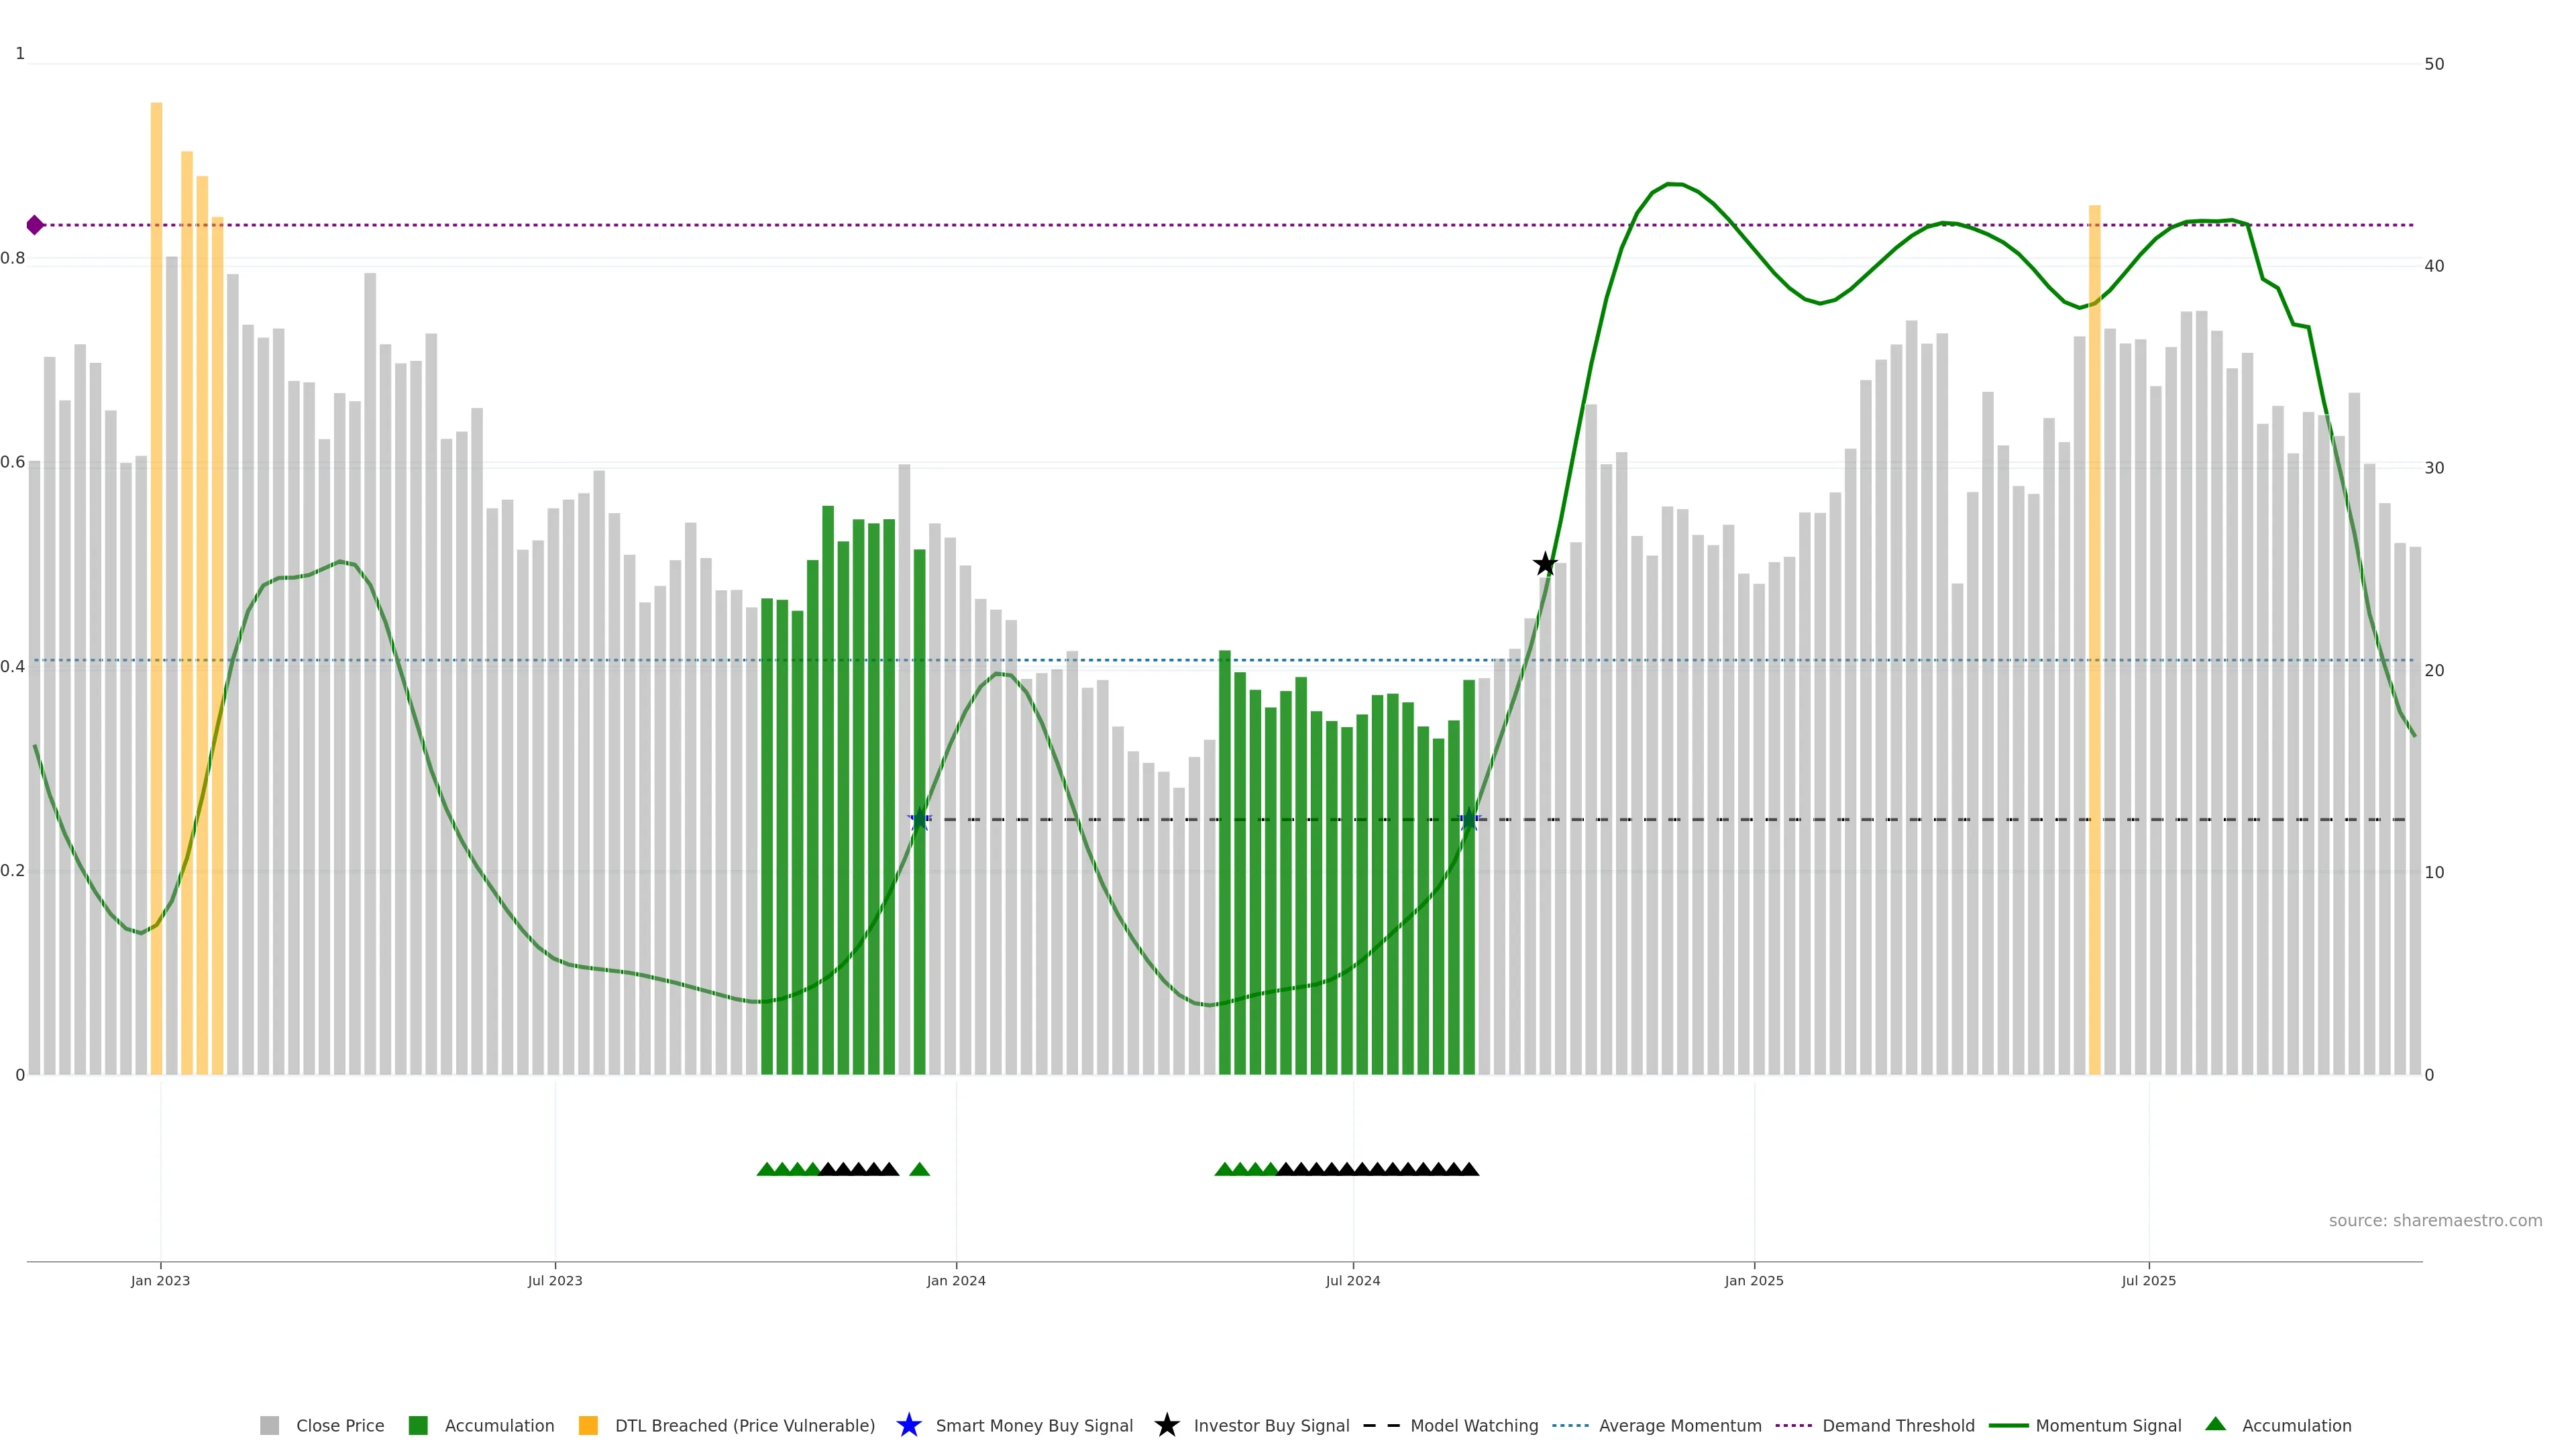Toggle Average Momentum legend item

[1679, 1426]
